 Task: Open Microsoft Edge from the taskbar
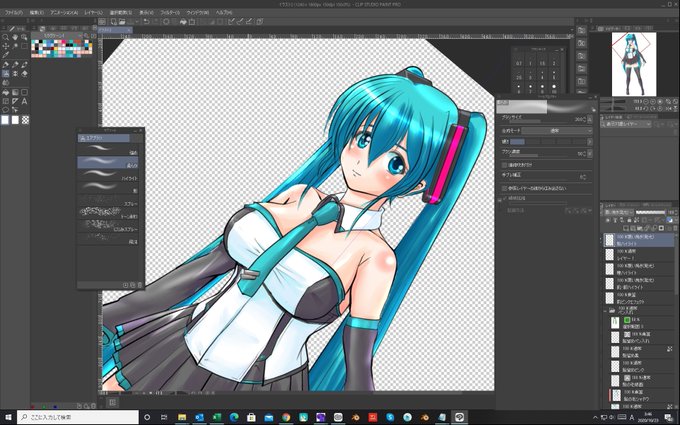pyautogui.click(x=234, y=417)
